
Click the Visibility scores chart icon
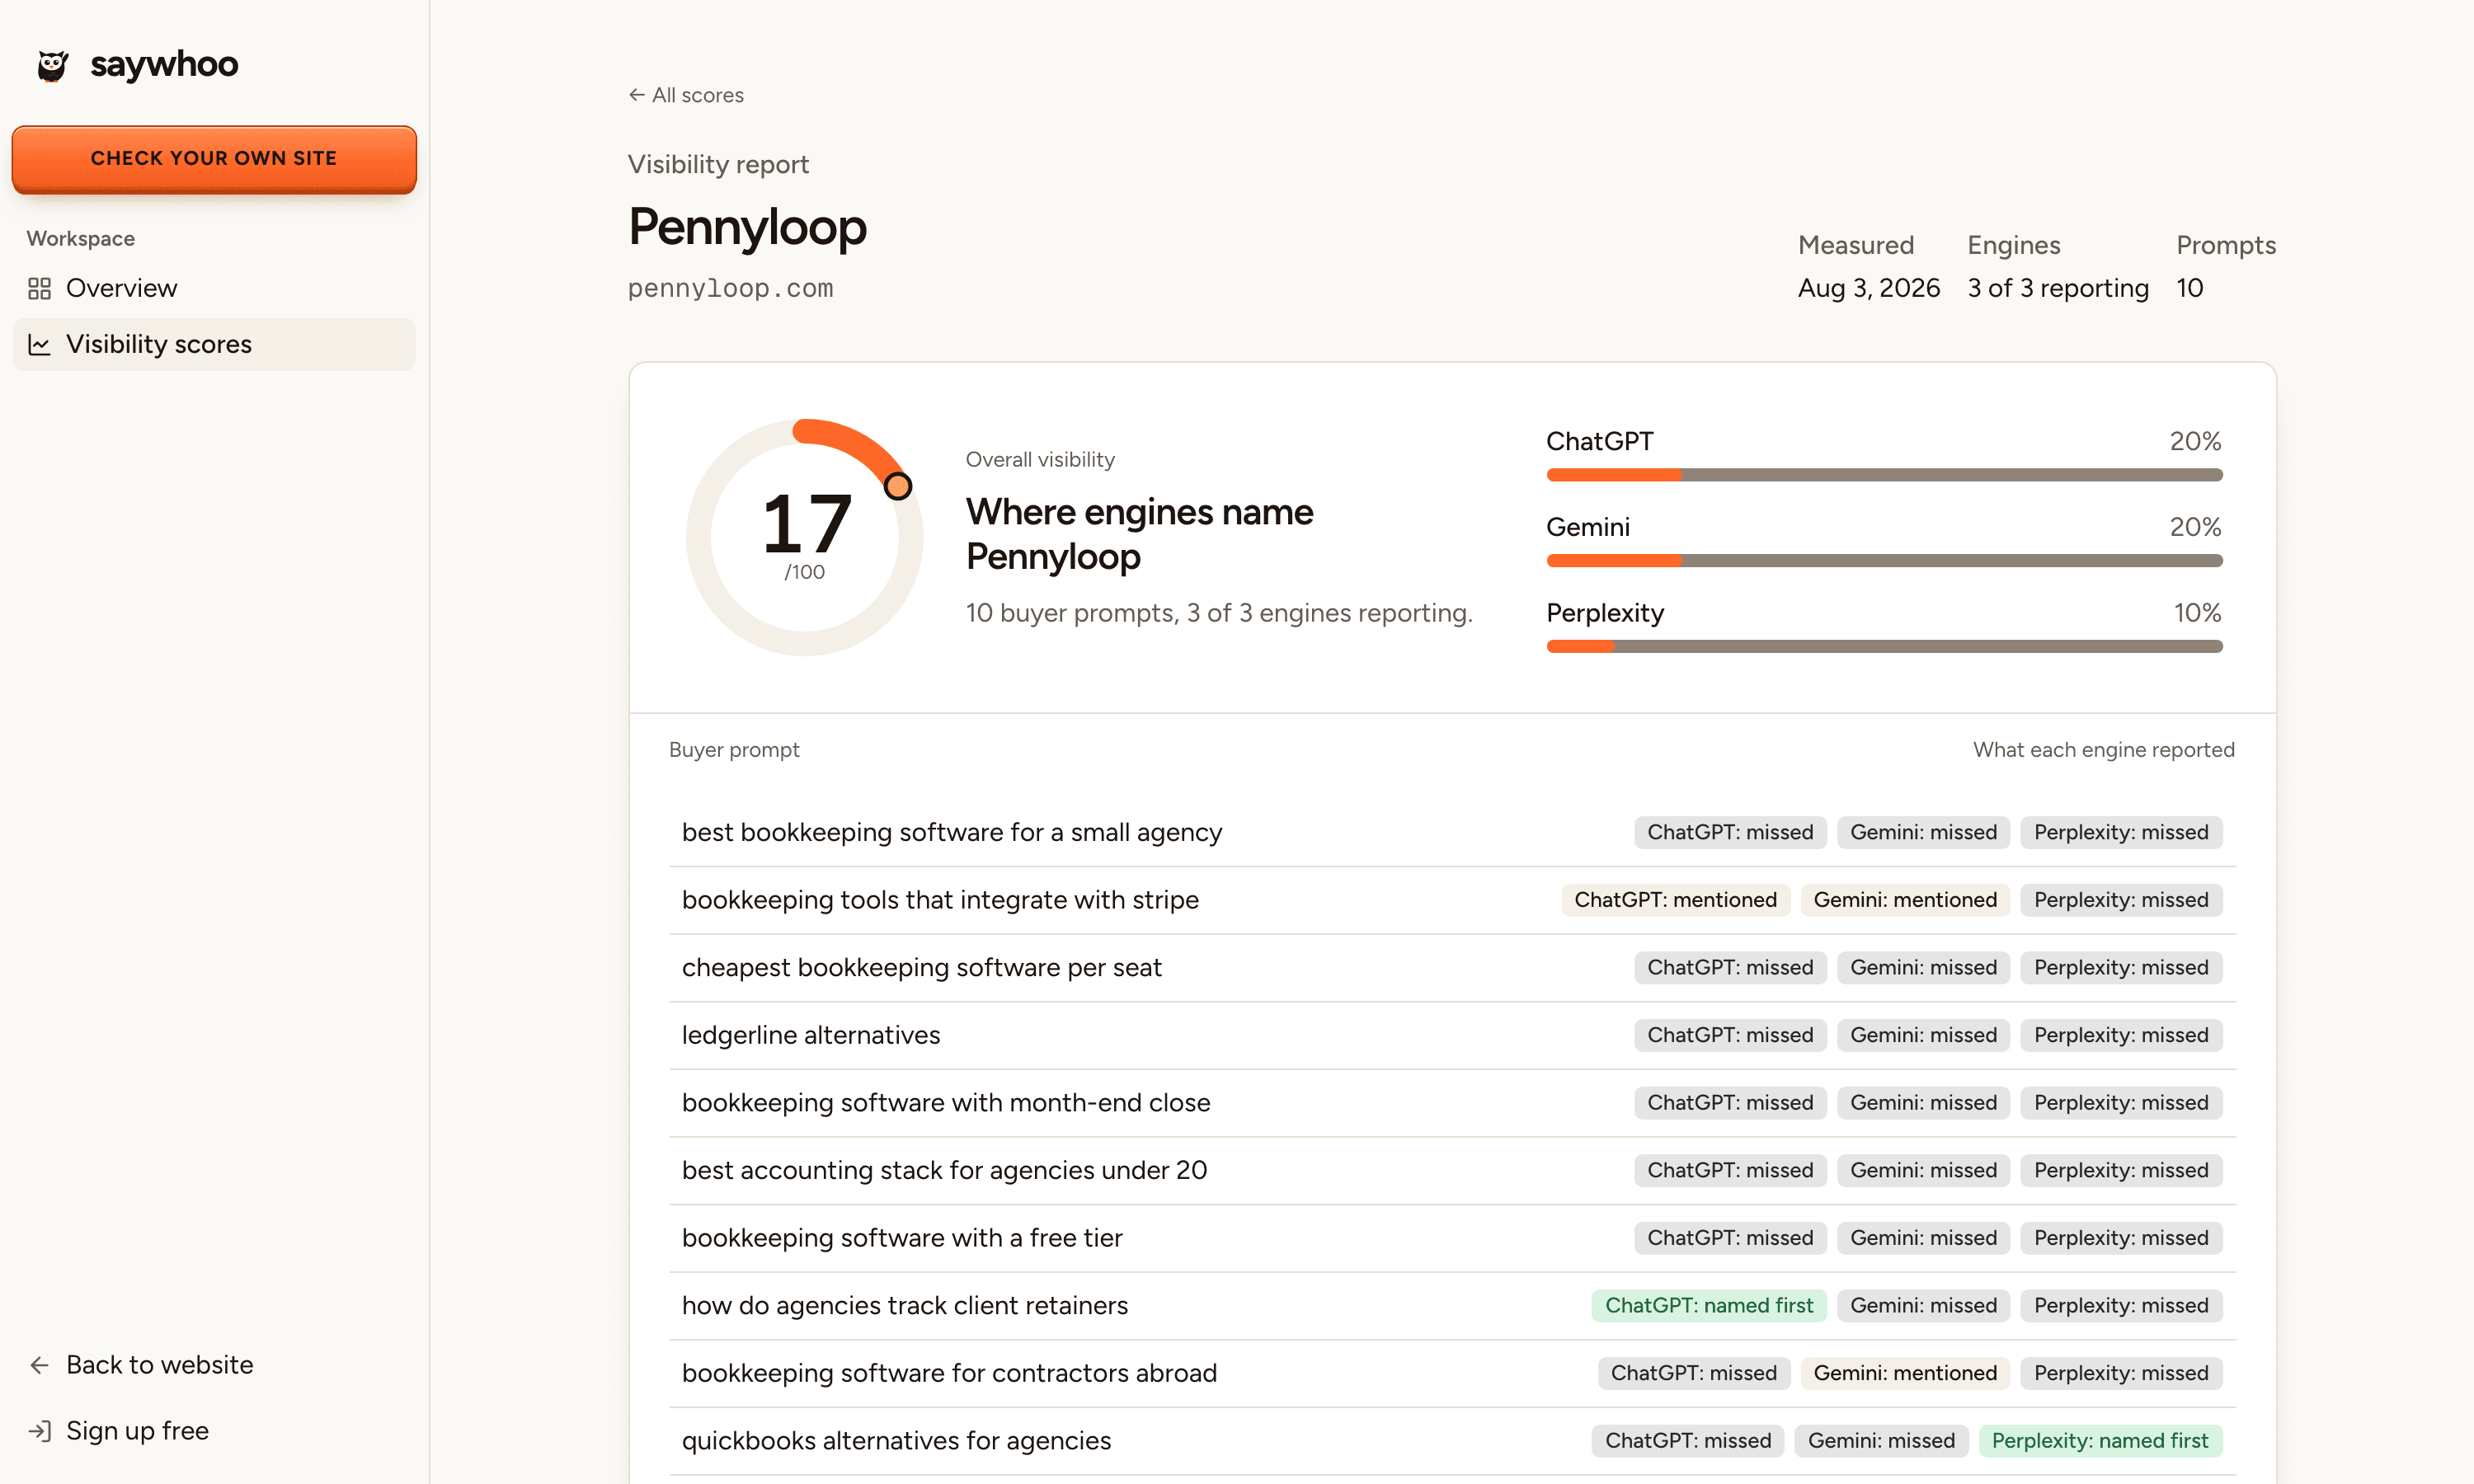tap(39, 345)
